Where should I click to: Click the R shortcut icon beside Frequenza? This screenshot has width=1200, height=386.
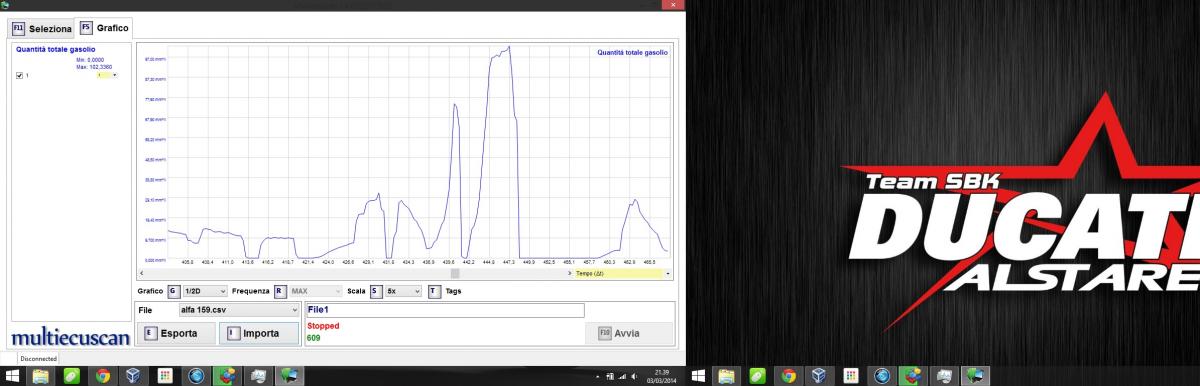pyautogui.click(x=280, y=291)
